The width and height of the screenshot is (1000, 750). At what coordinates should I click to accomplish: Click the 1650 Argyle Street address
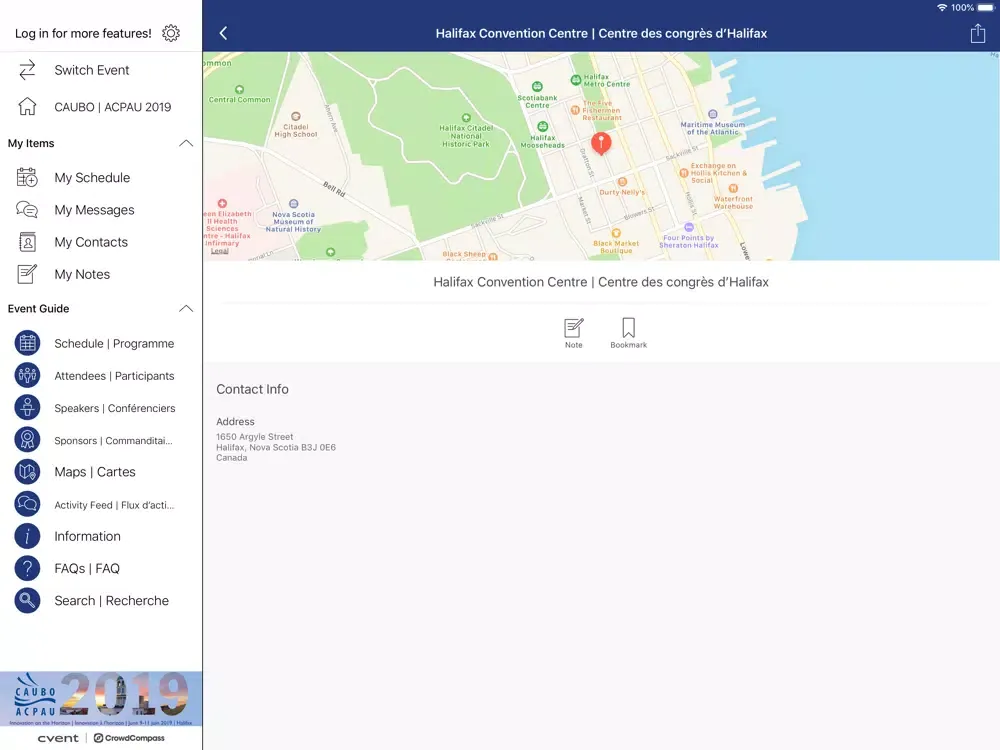tap(254, 437)
